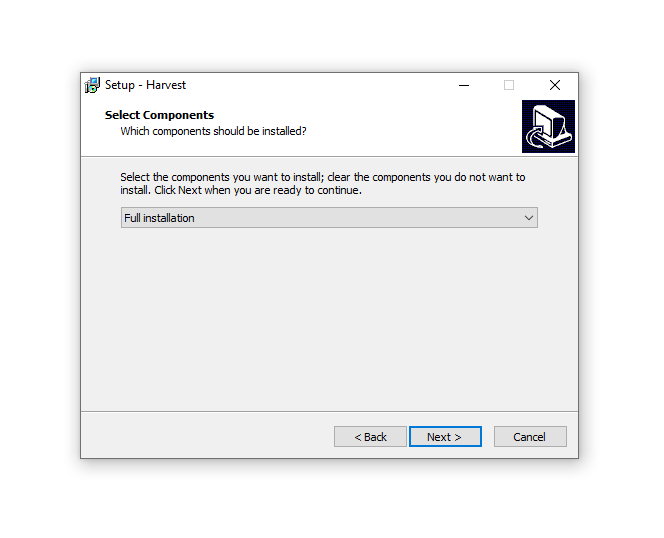This screenshot has height=538, width=664.
Task: Open the Full installation combo box
Action: coord(329,218)
